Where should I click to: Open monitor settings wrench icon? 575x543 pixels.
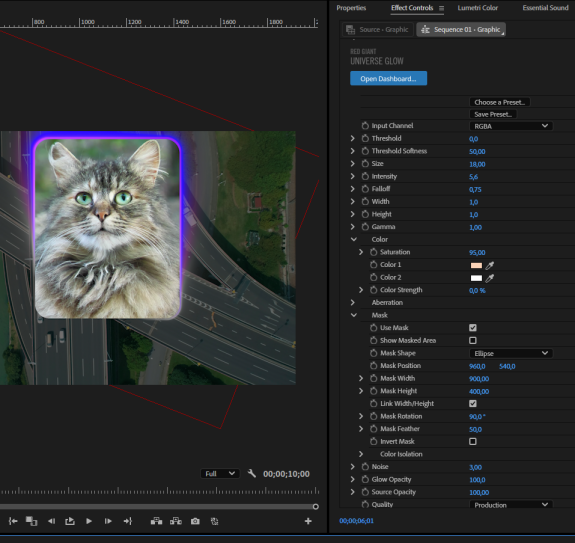click(252, 473)
